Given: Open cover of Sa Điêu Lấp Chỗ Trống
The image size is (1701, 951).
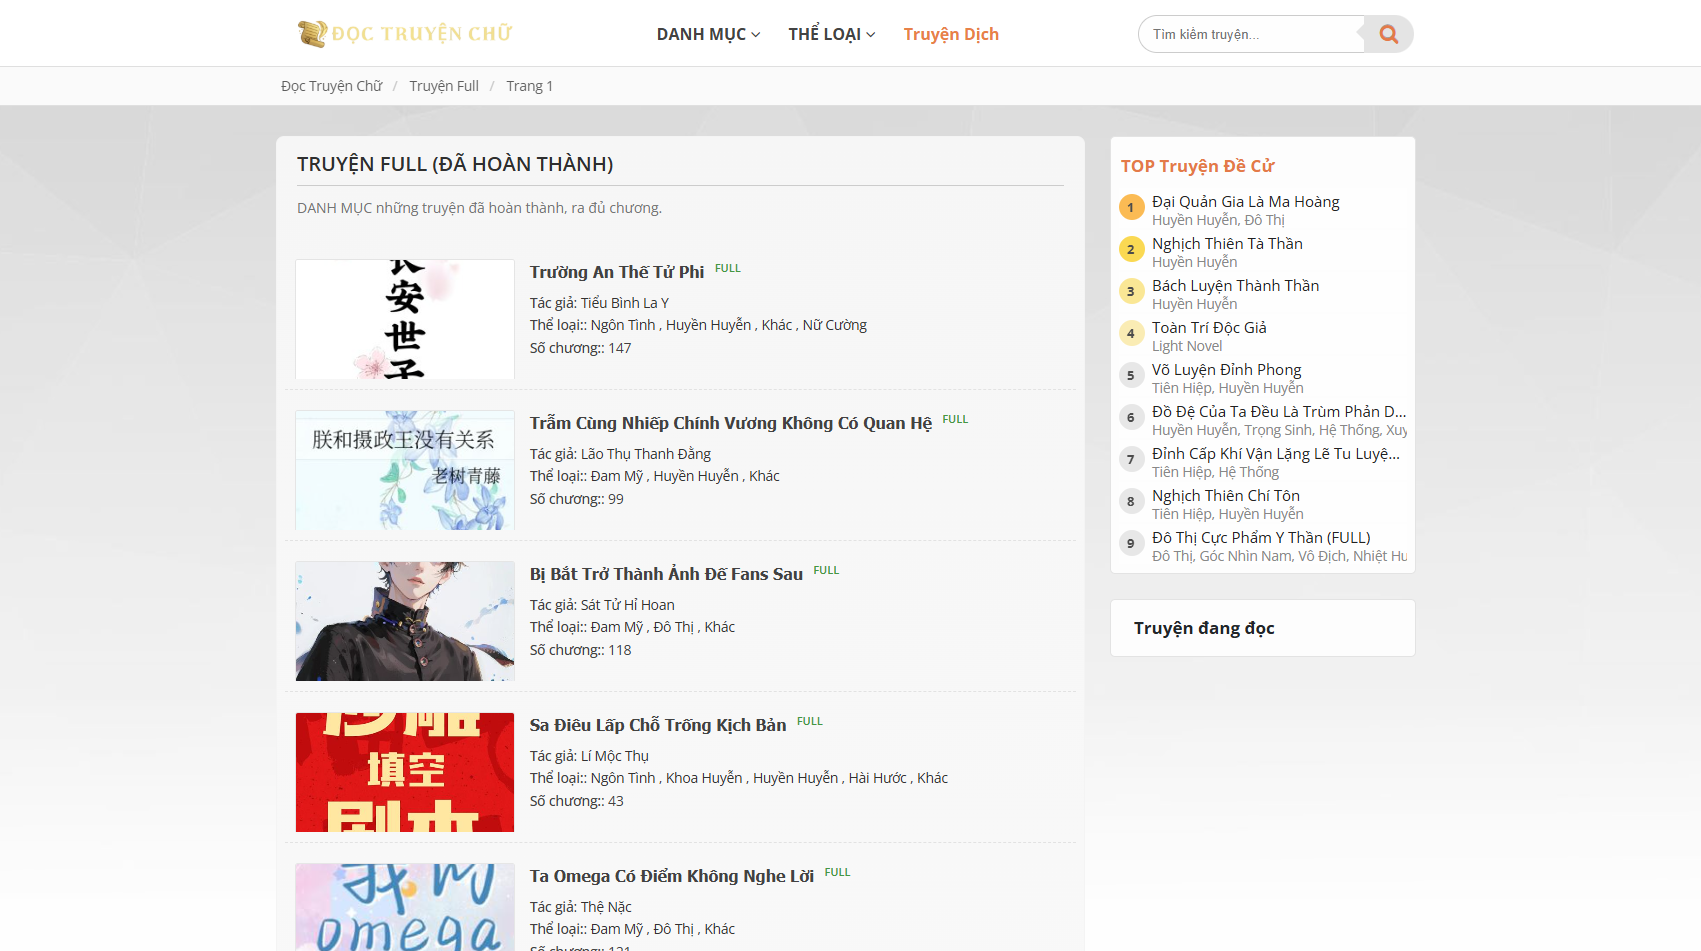Looking at the screenshot, I should (405, 772).
